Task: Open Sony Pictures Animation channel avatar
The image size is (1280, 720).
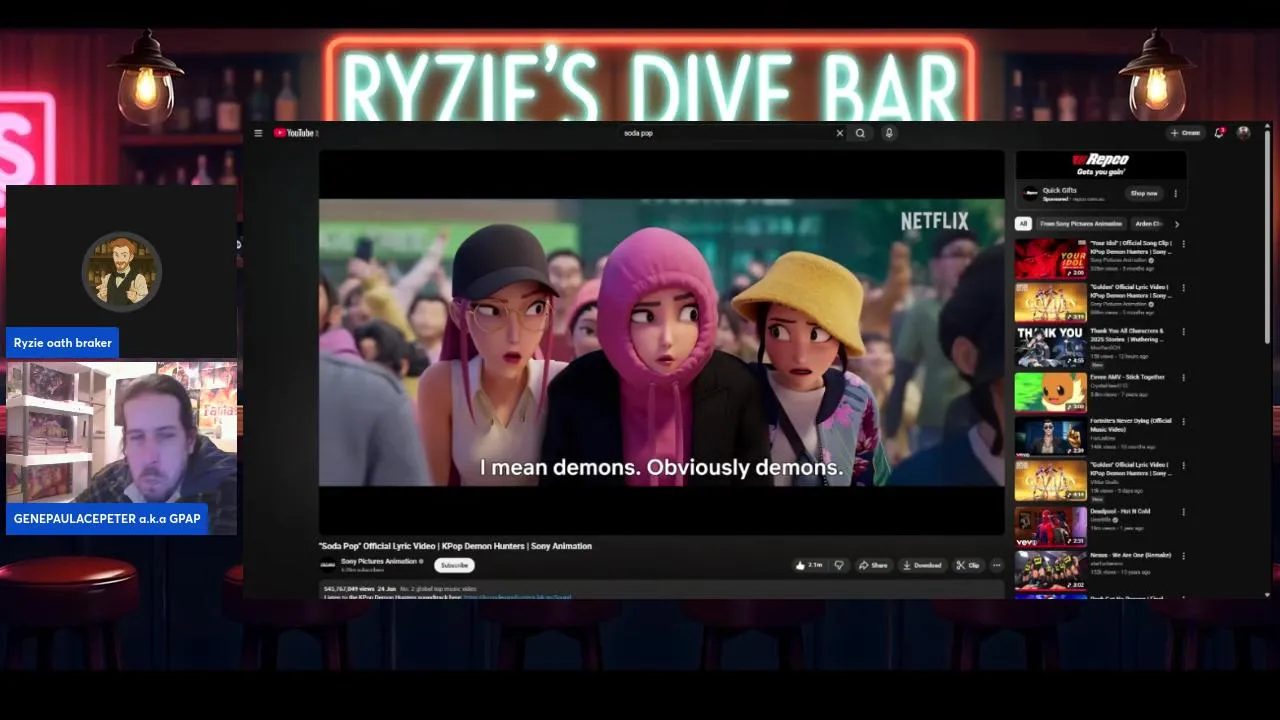Action: (327, 565)
